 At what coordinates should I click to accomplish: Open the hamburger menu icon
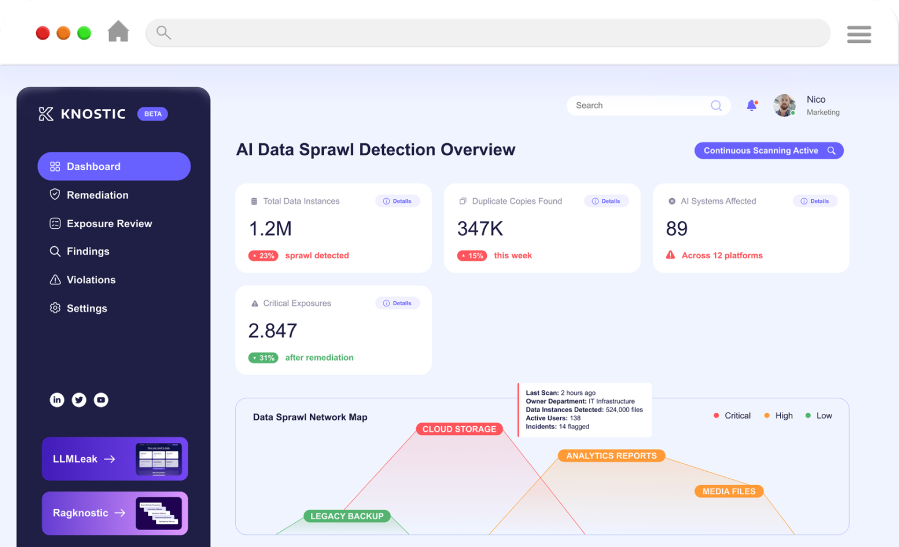tap(859, 34)
